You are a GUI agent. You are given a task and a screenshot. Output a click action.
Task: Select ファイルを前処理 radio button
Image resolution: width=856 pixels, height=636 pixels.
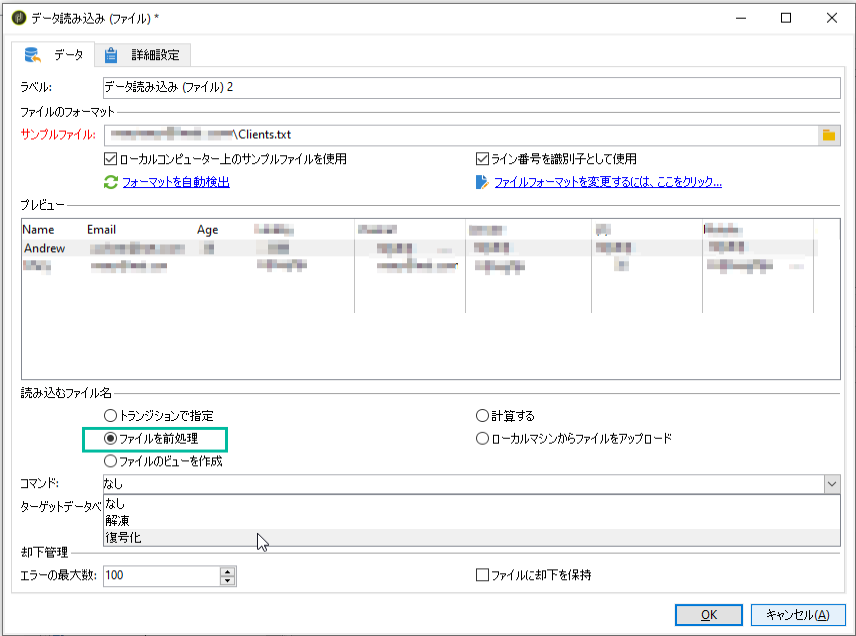(110, 439)
